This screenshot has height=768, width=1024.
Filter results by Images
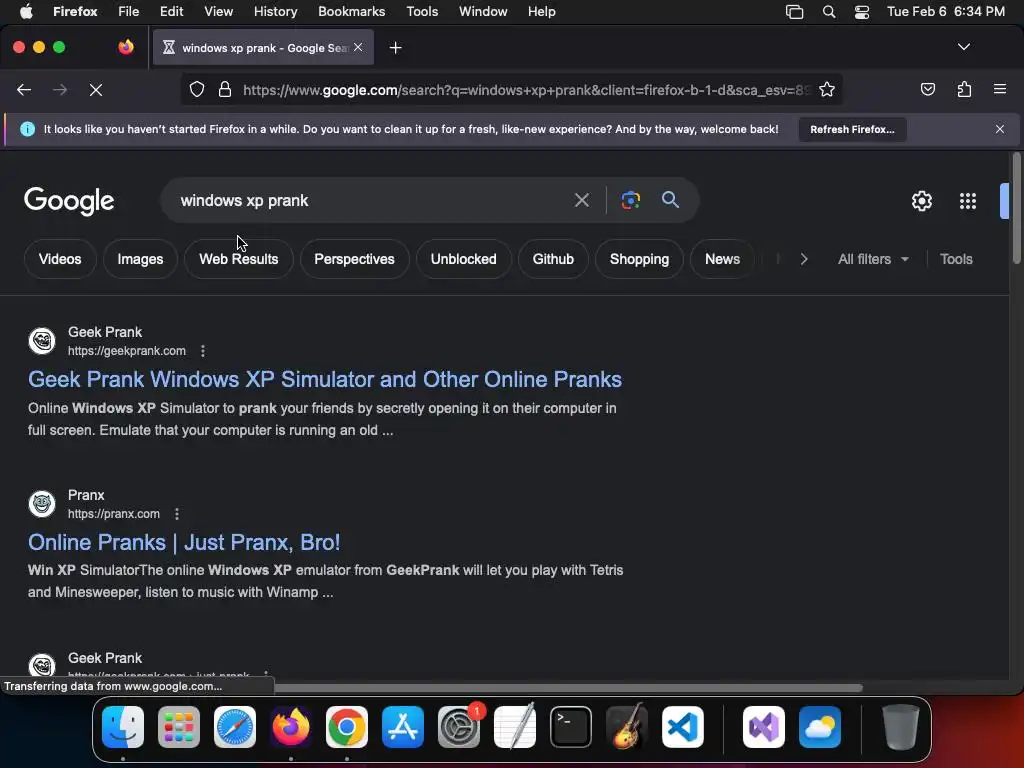coord(140,259)
